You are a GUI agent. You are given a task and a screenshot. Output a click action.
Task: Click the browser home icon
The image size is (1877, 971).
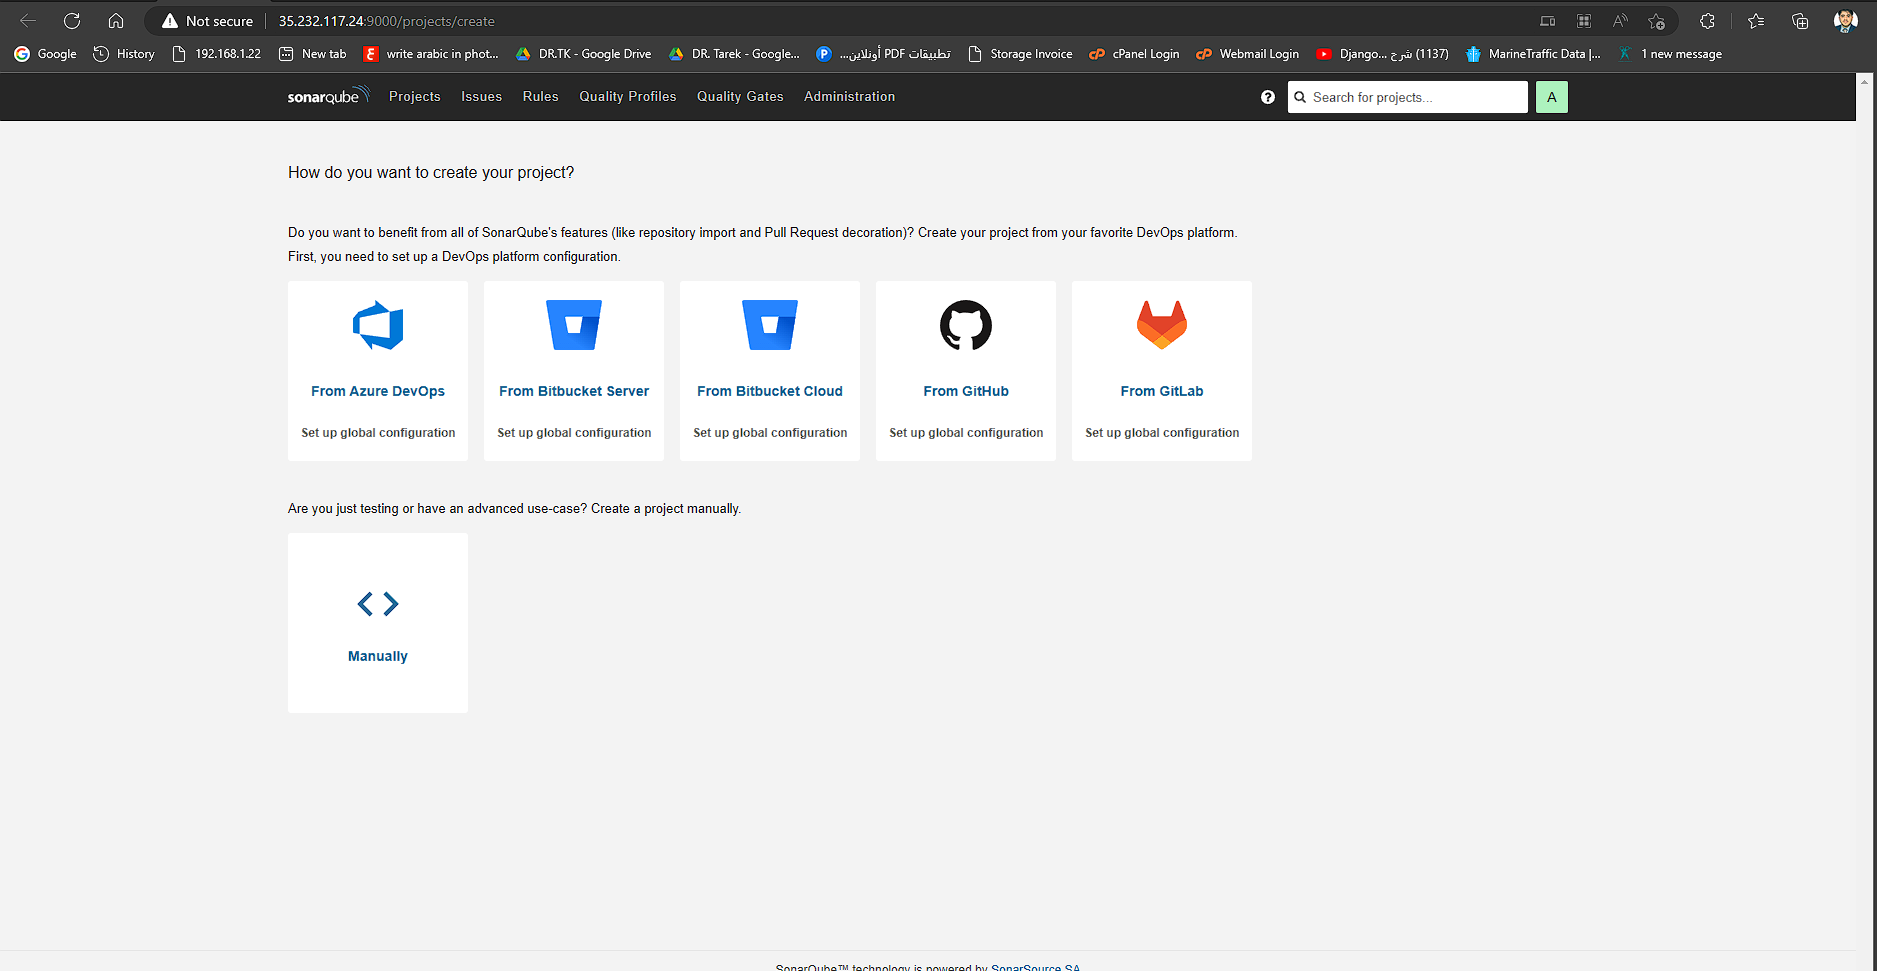[115, 20]
